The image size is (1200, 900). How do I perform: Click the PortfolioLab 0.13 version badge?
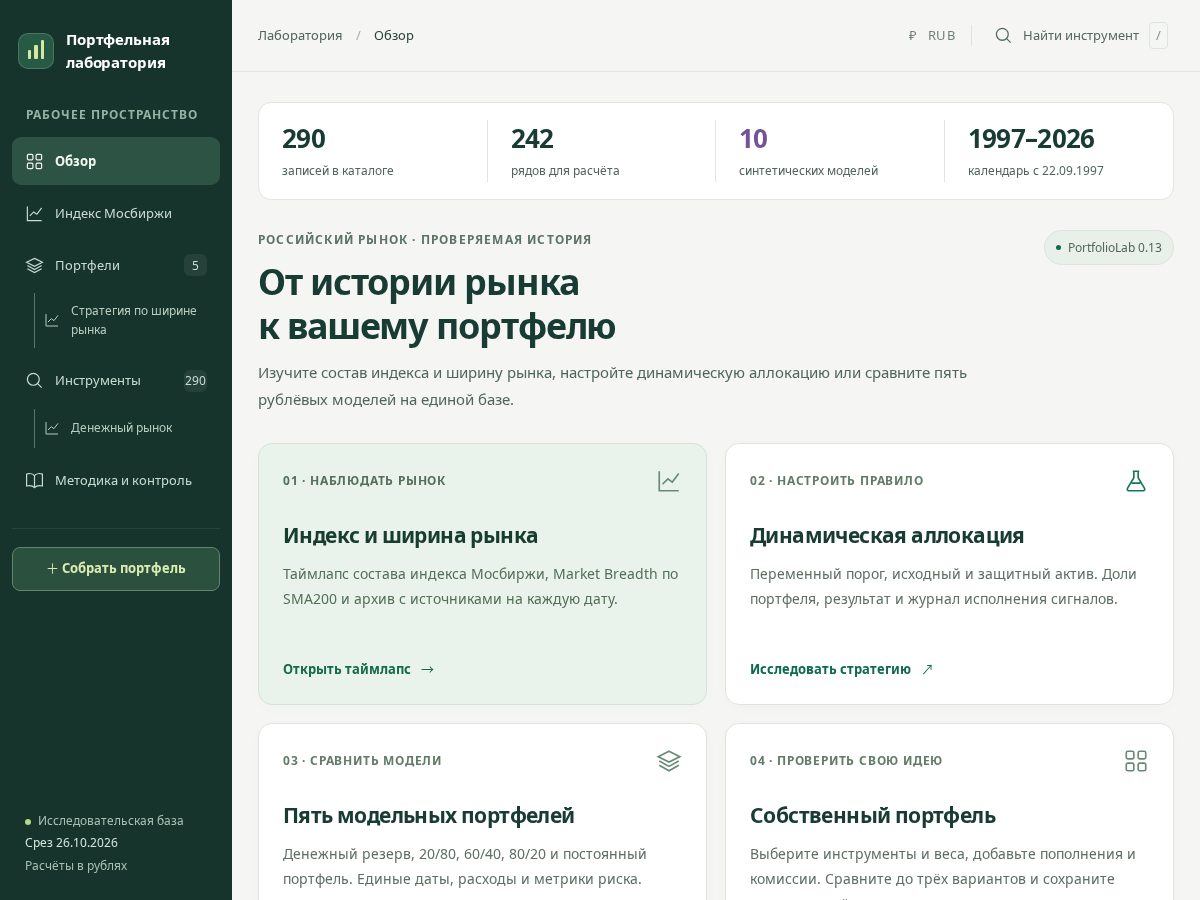[1109, 247]
